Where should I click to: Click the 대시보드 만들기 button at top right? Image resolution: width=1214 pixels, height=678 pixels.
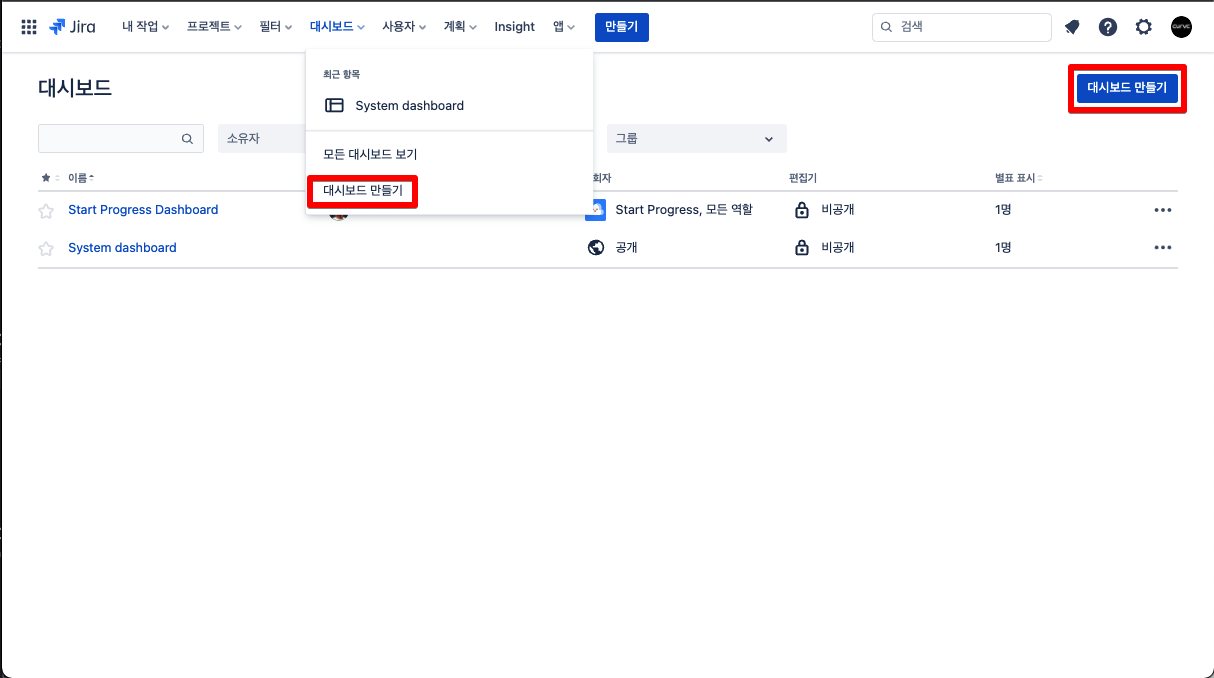pos(1127,88)
